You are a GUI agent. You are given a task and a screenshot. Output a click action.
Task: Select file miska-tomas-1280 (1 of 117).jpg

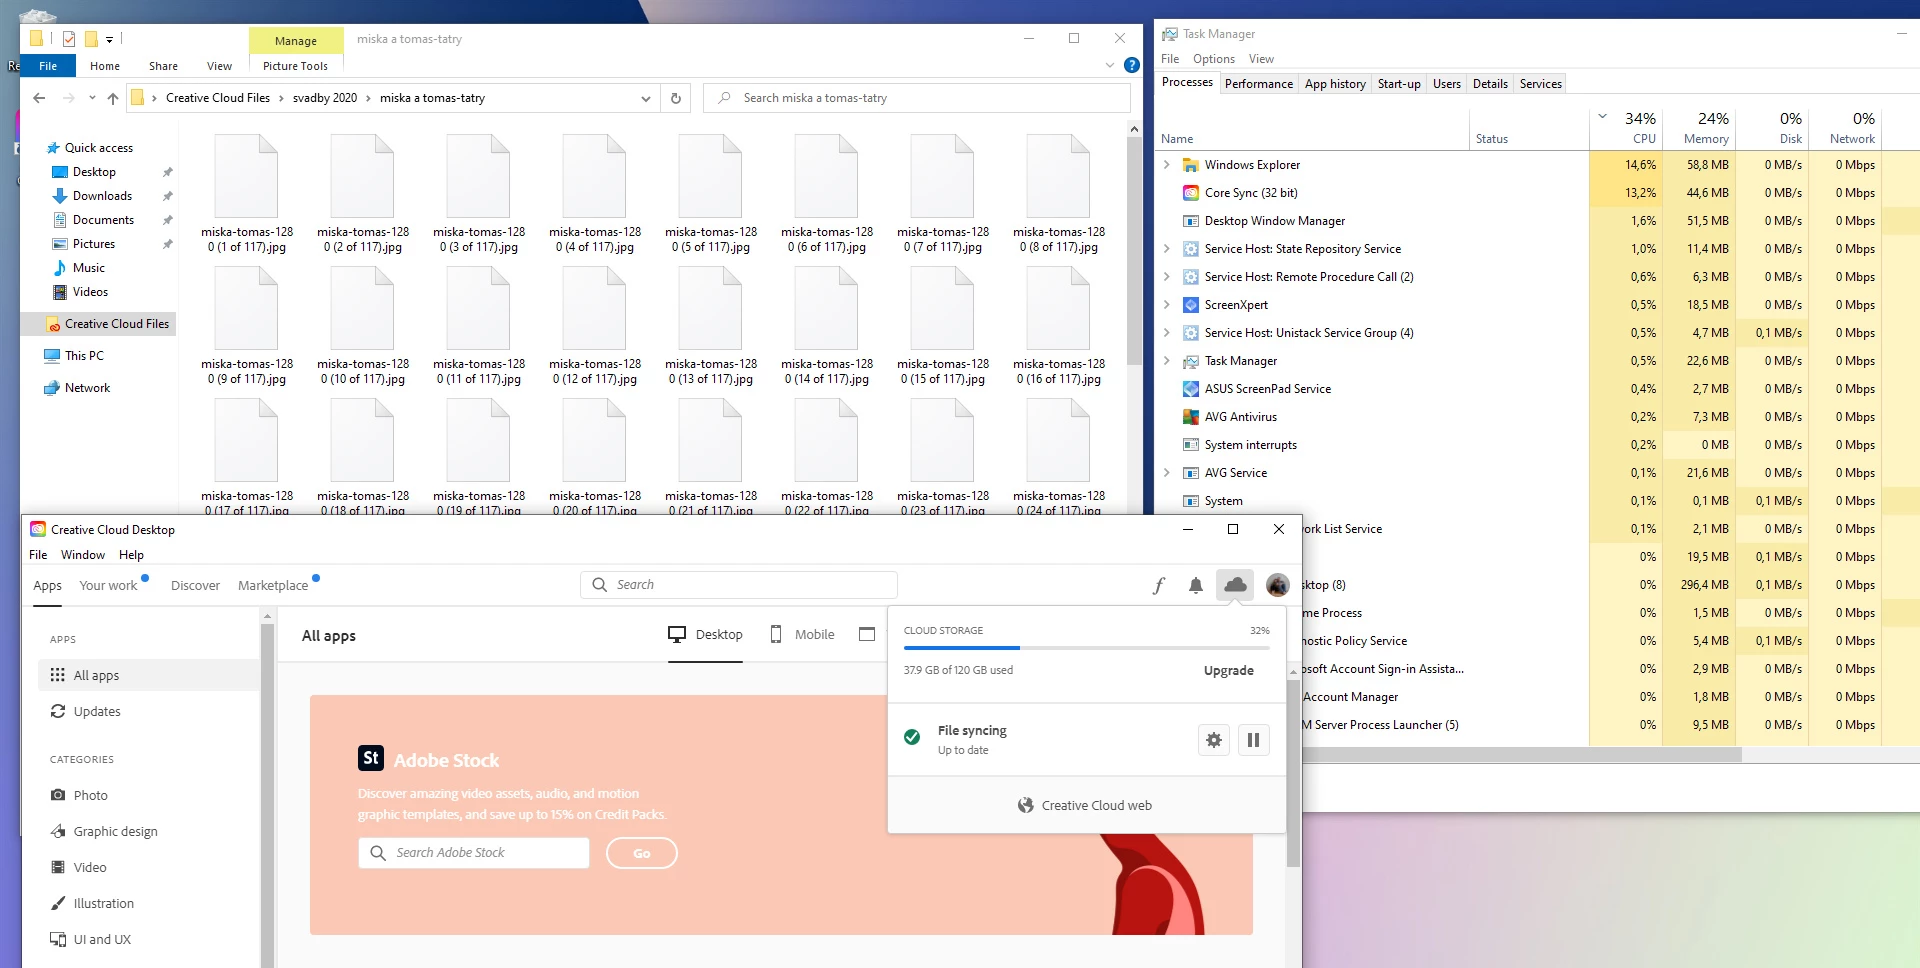[247, 195]
